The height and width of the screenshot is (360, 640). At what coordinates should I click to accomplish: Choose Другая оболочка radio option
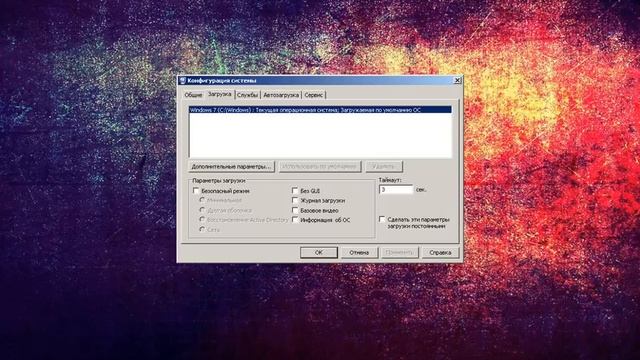tap(202, 210)
